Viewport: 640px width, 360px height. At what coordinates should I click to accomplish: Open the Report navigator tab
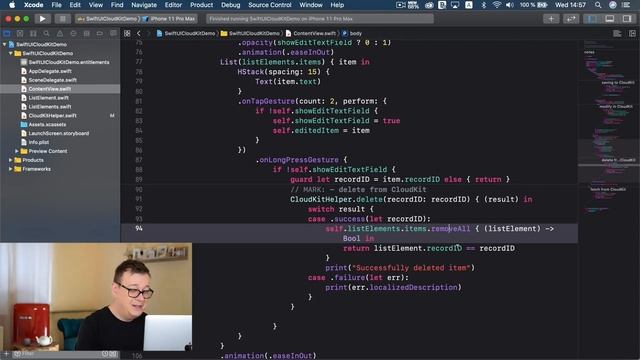point(113,33)
